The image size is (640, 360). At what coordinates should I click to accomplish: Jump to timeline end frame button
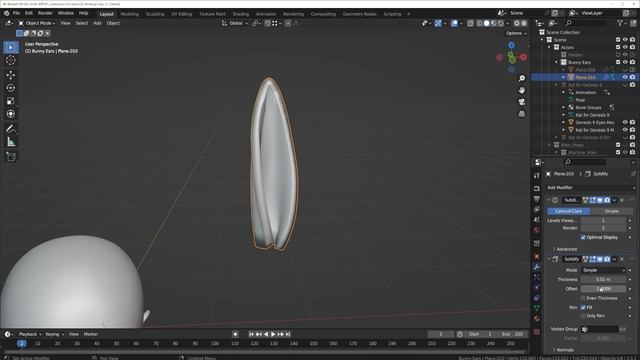pyautogui.click(x=288, y=334)
